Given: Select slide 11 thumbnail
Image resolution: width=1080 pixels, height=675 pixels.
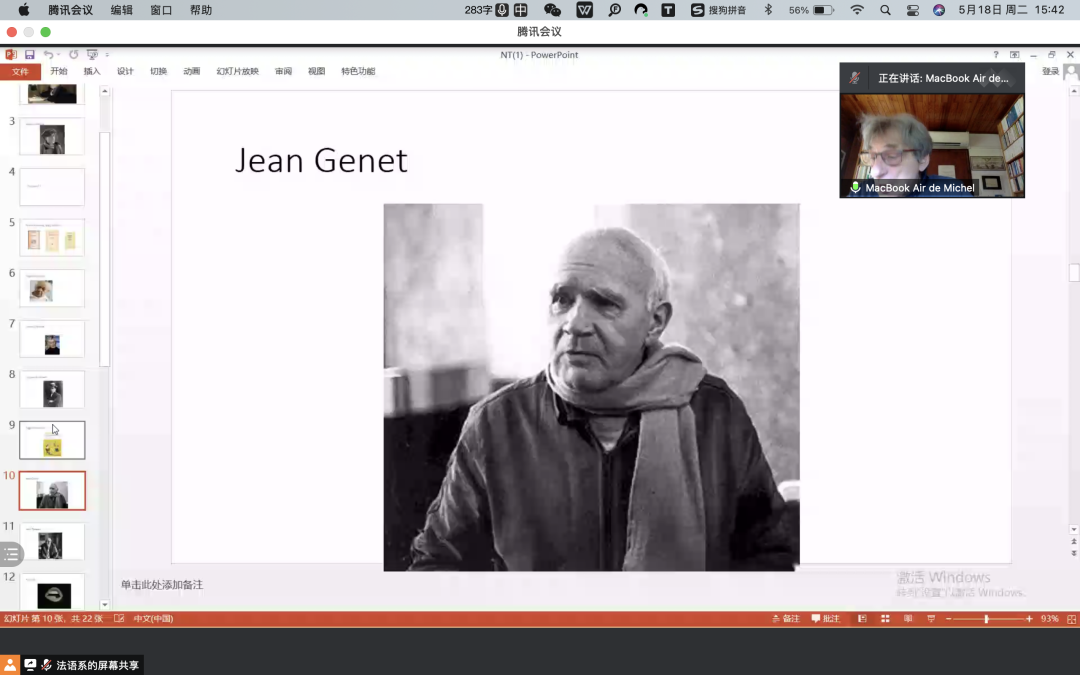Looking at the screenshot, I should [52, 542].
